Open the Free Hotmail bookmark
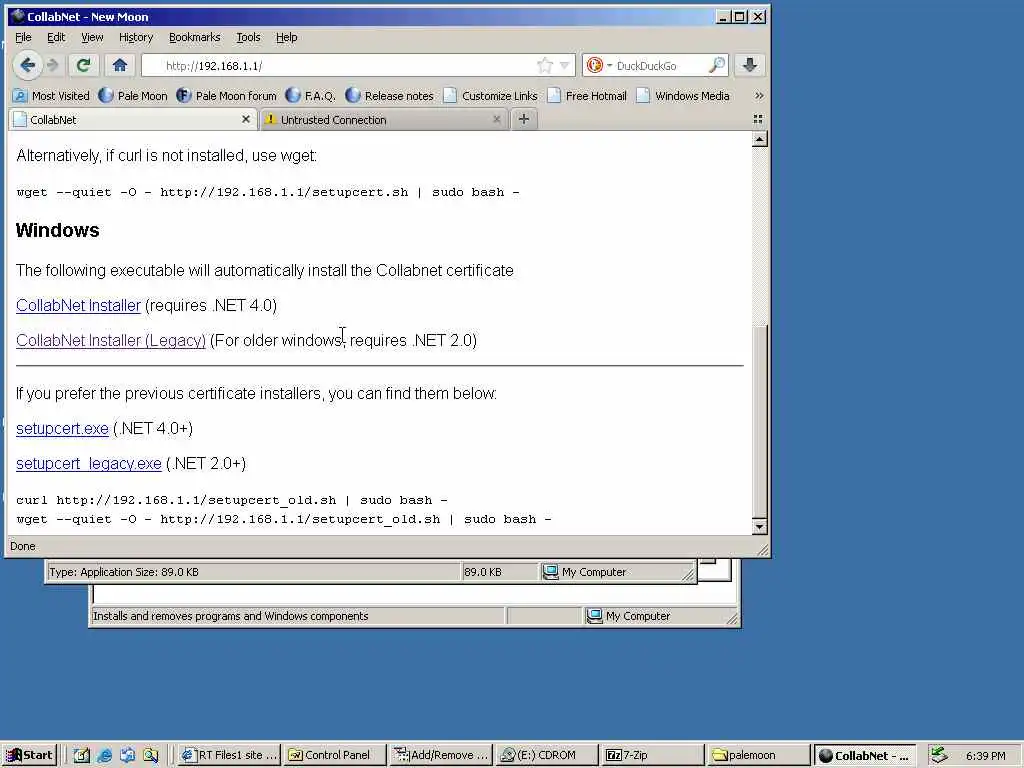The image size is (1024, 768). [587, 96]
